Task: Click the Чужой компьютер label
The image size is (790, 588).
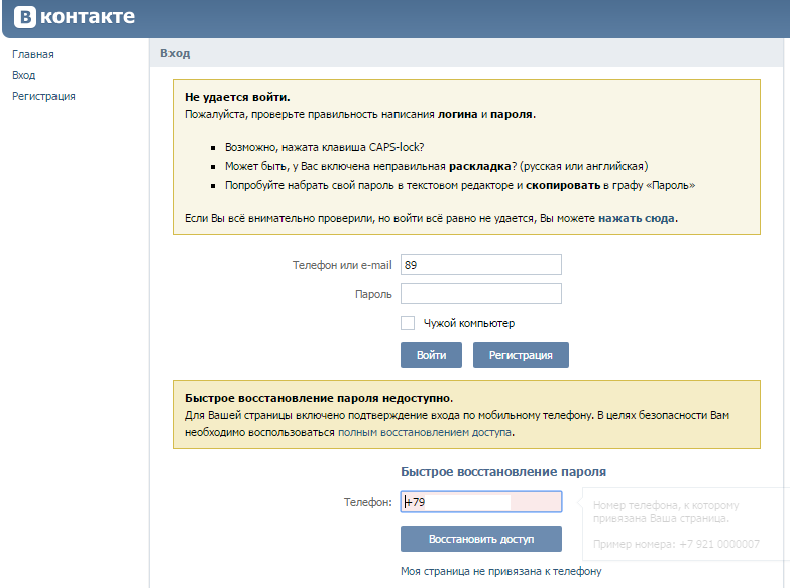Action: (469, 323)
